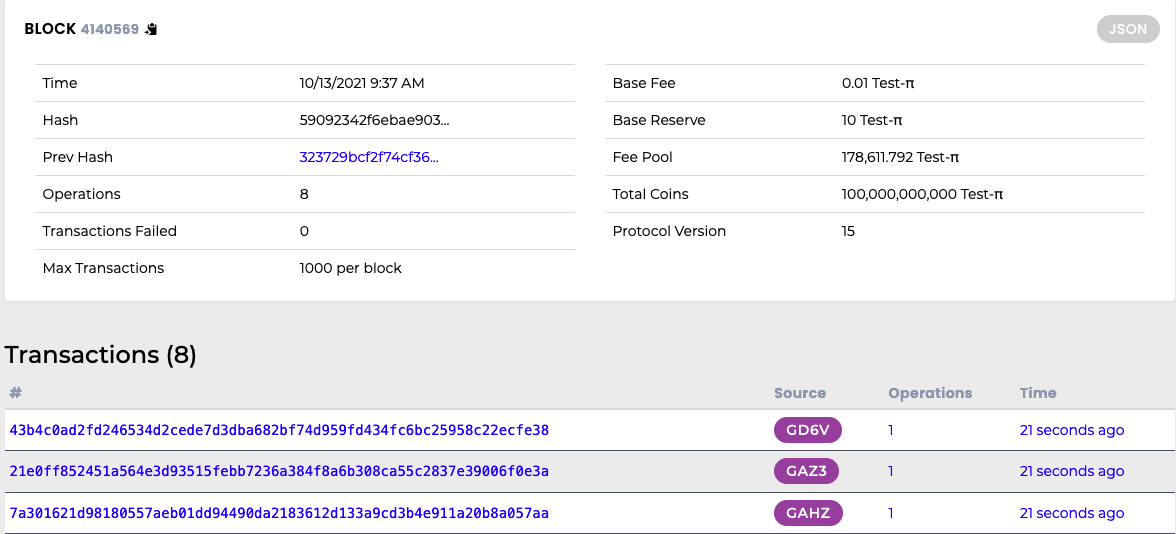
Task: Open the JSON view of this block
Action: (1128, 29)
